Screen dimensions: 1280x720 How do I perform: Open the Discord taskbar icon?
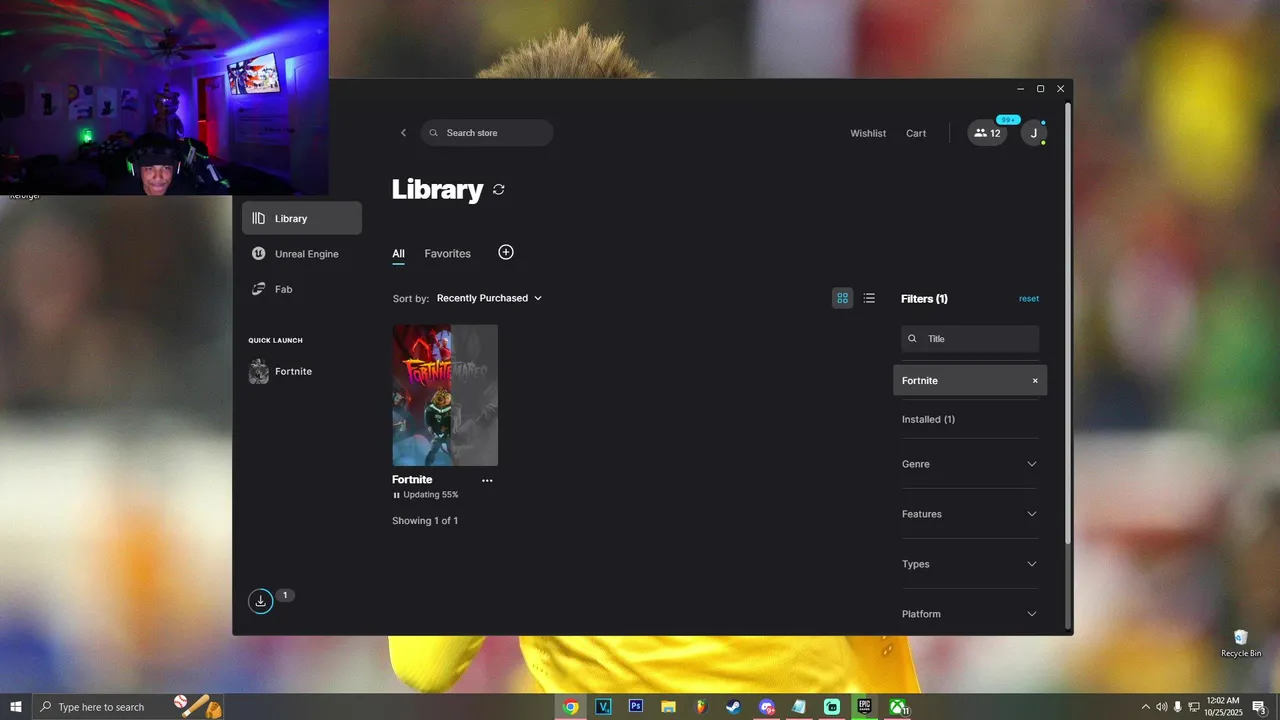pos(767,707)
